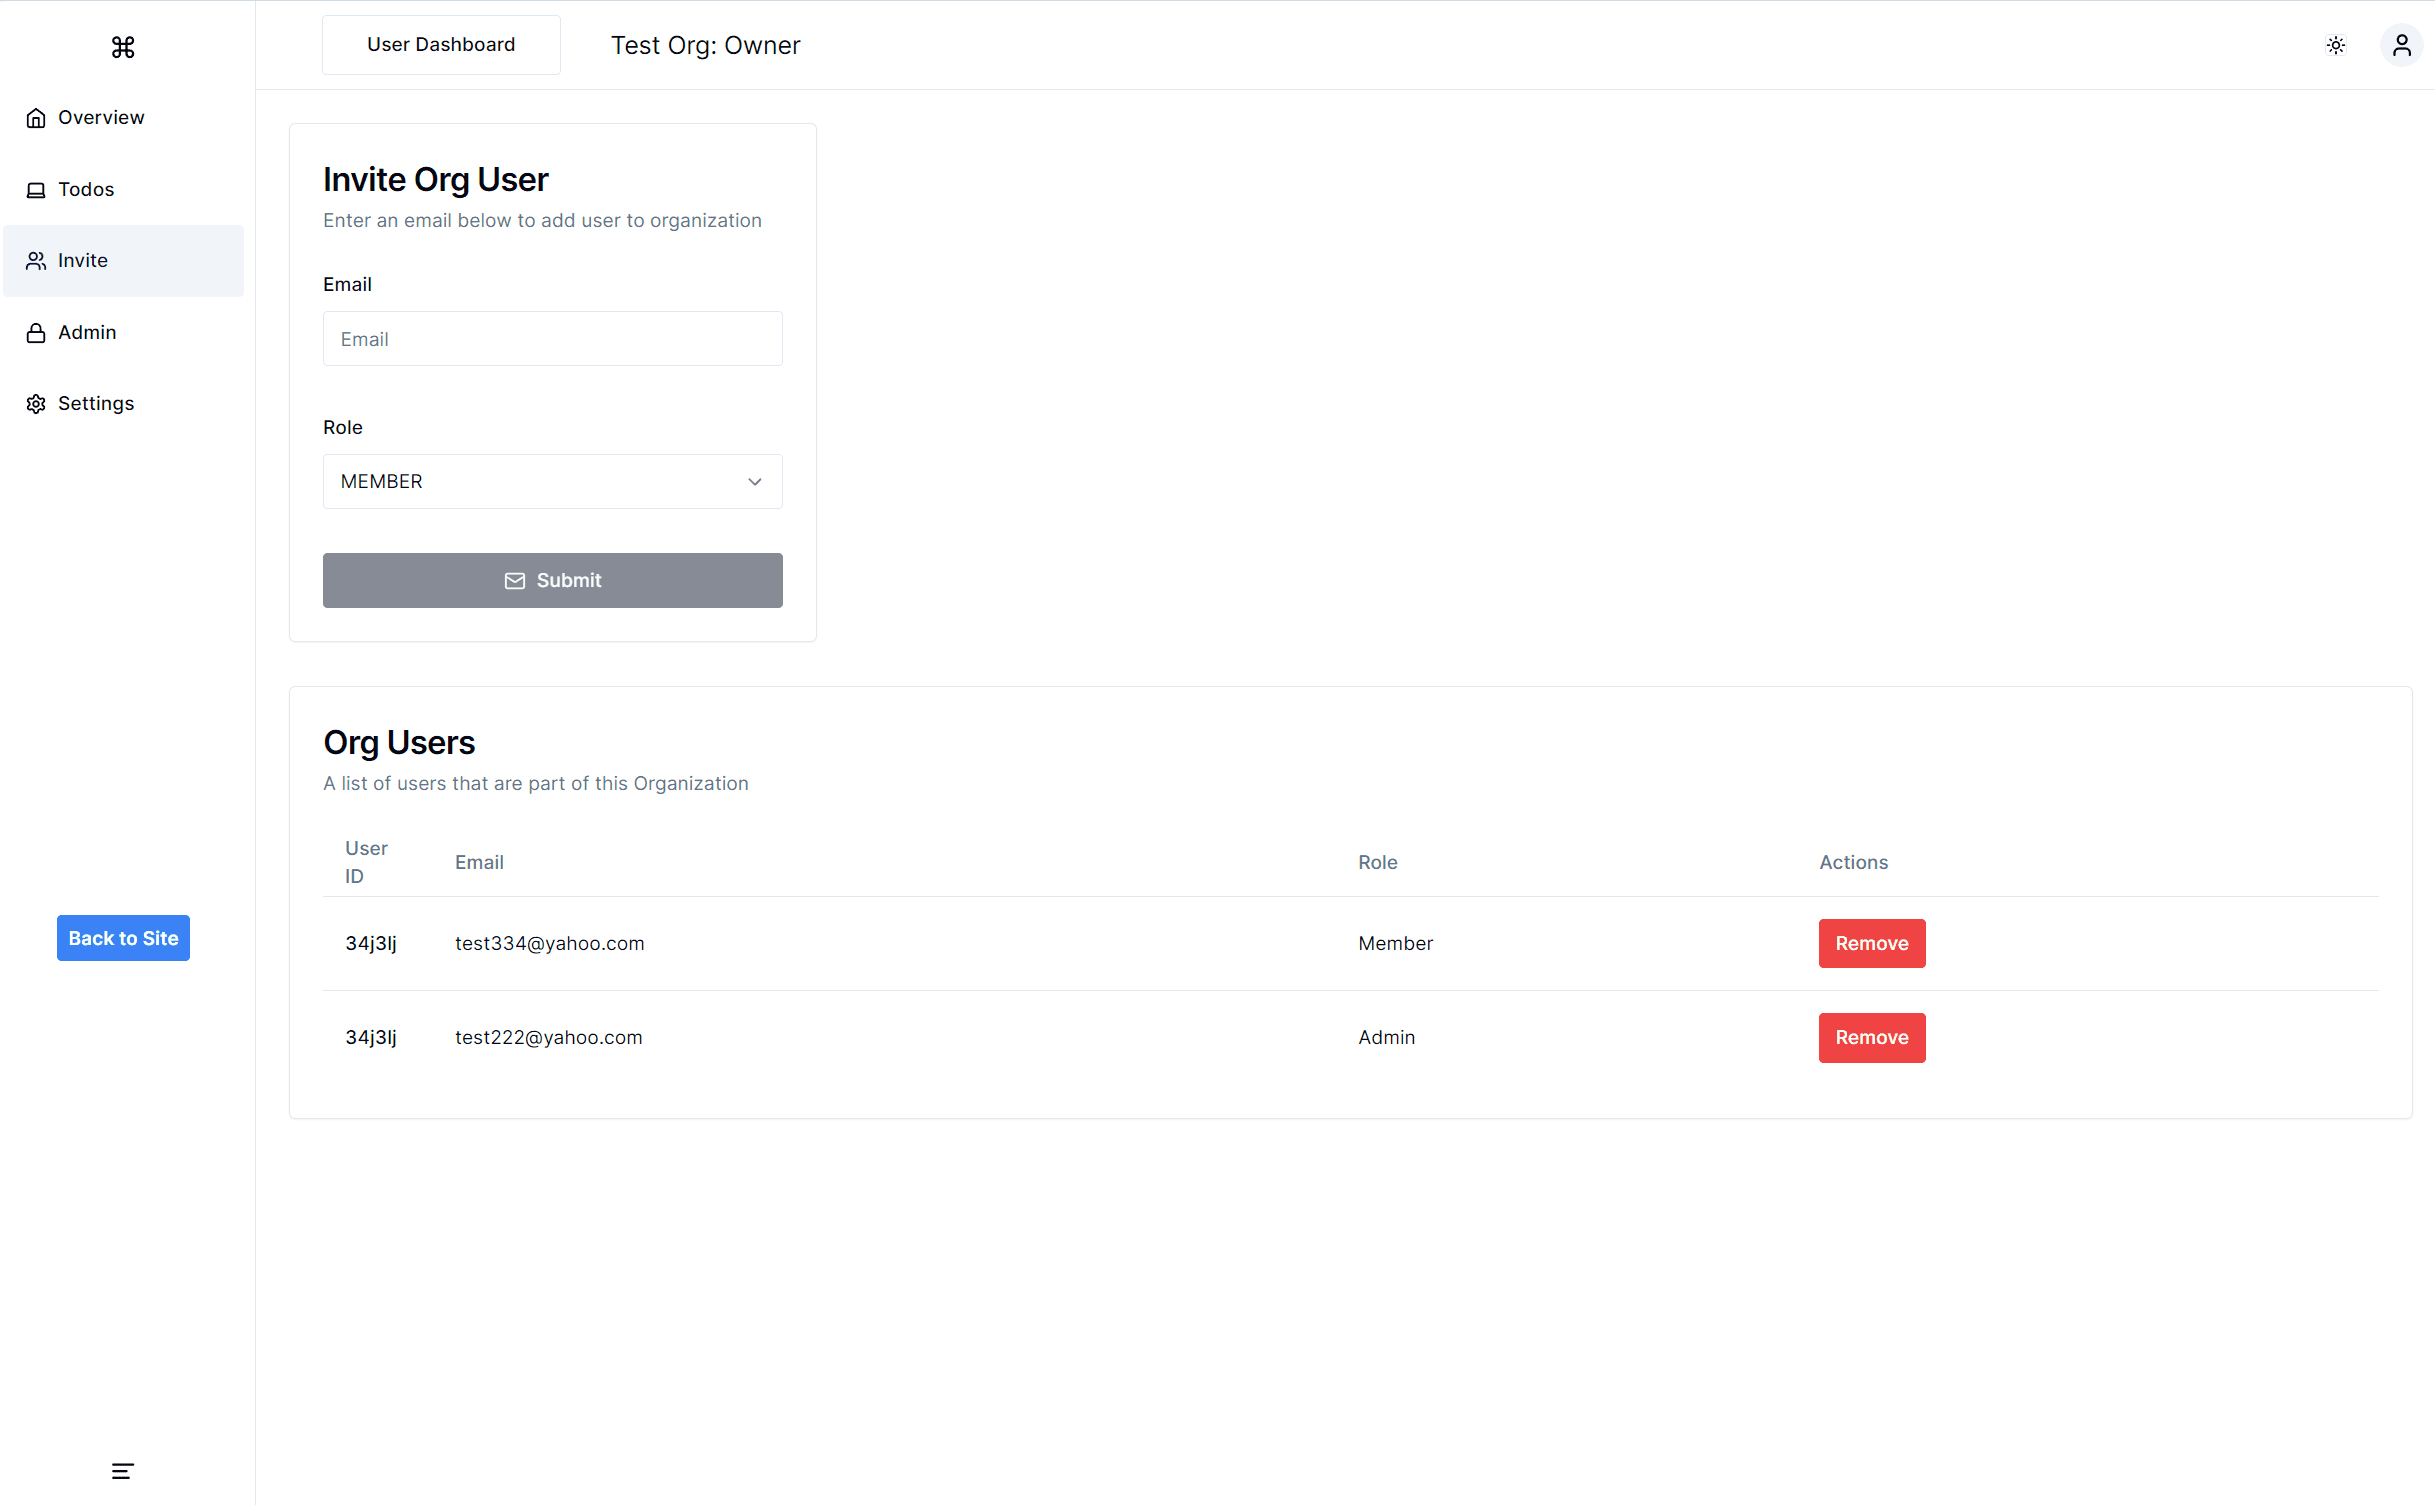Click the chevron arrow on Role select
Viewport: 2435px width, 1505px height.
[x=755, y=482]
